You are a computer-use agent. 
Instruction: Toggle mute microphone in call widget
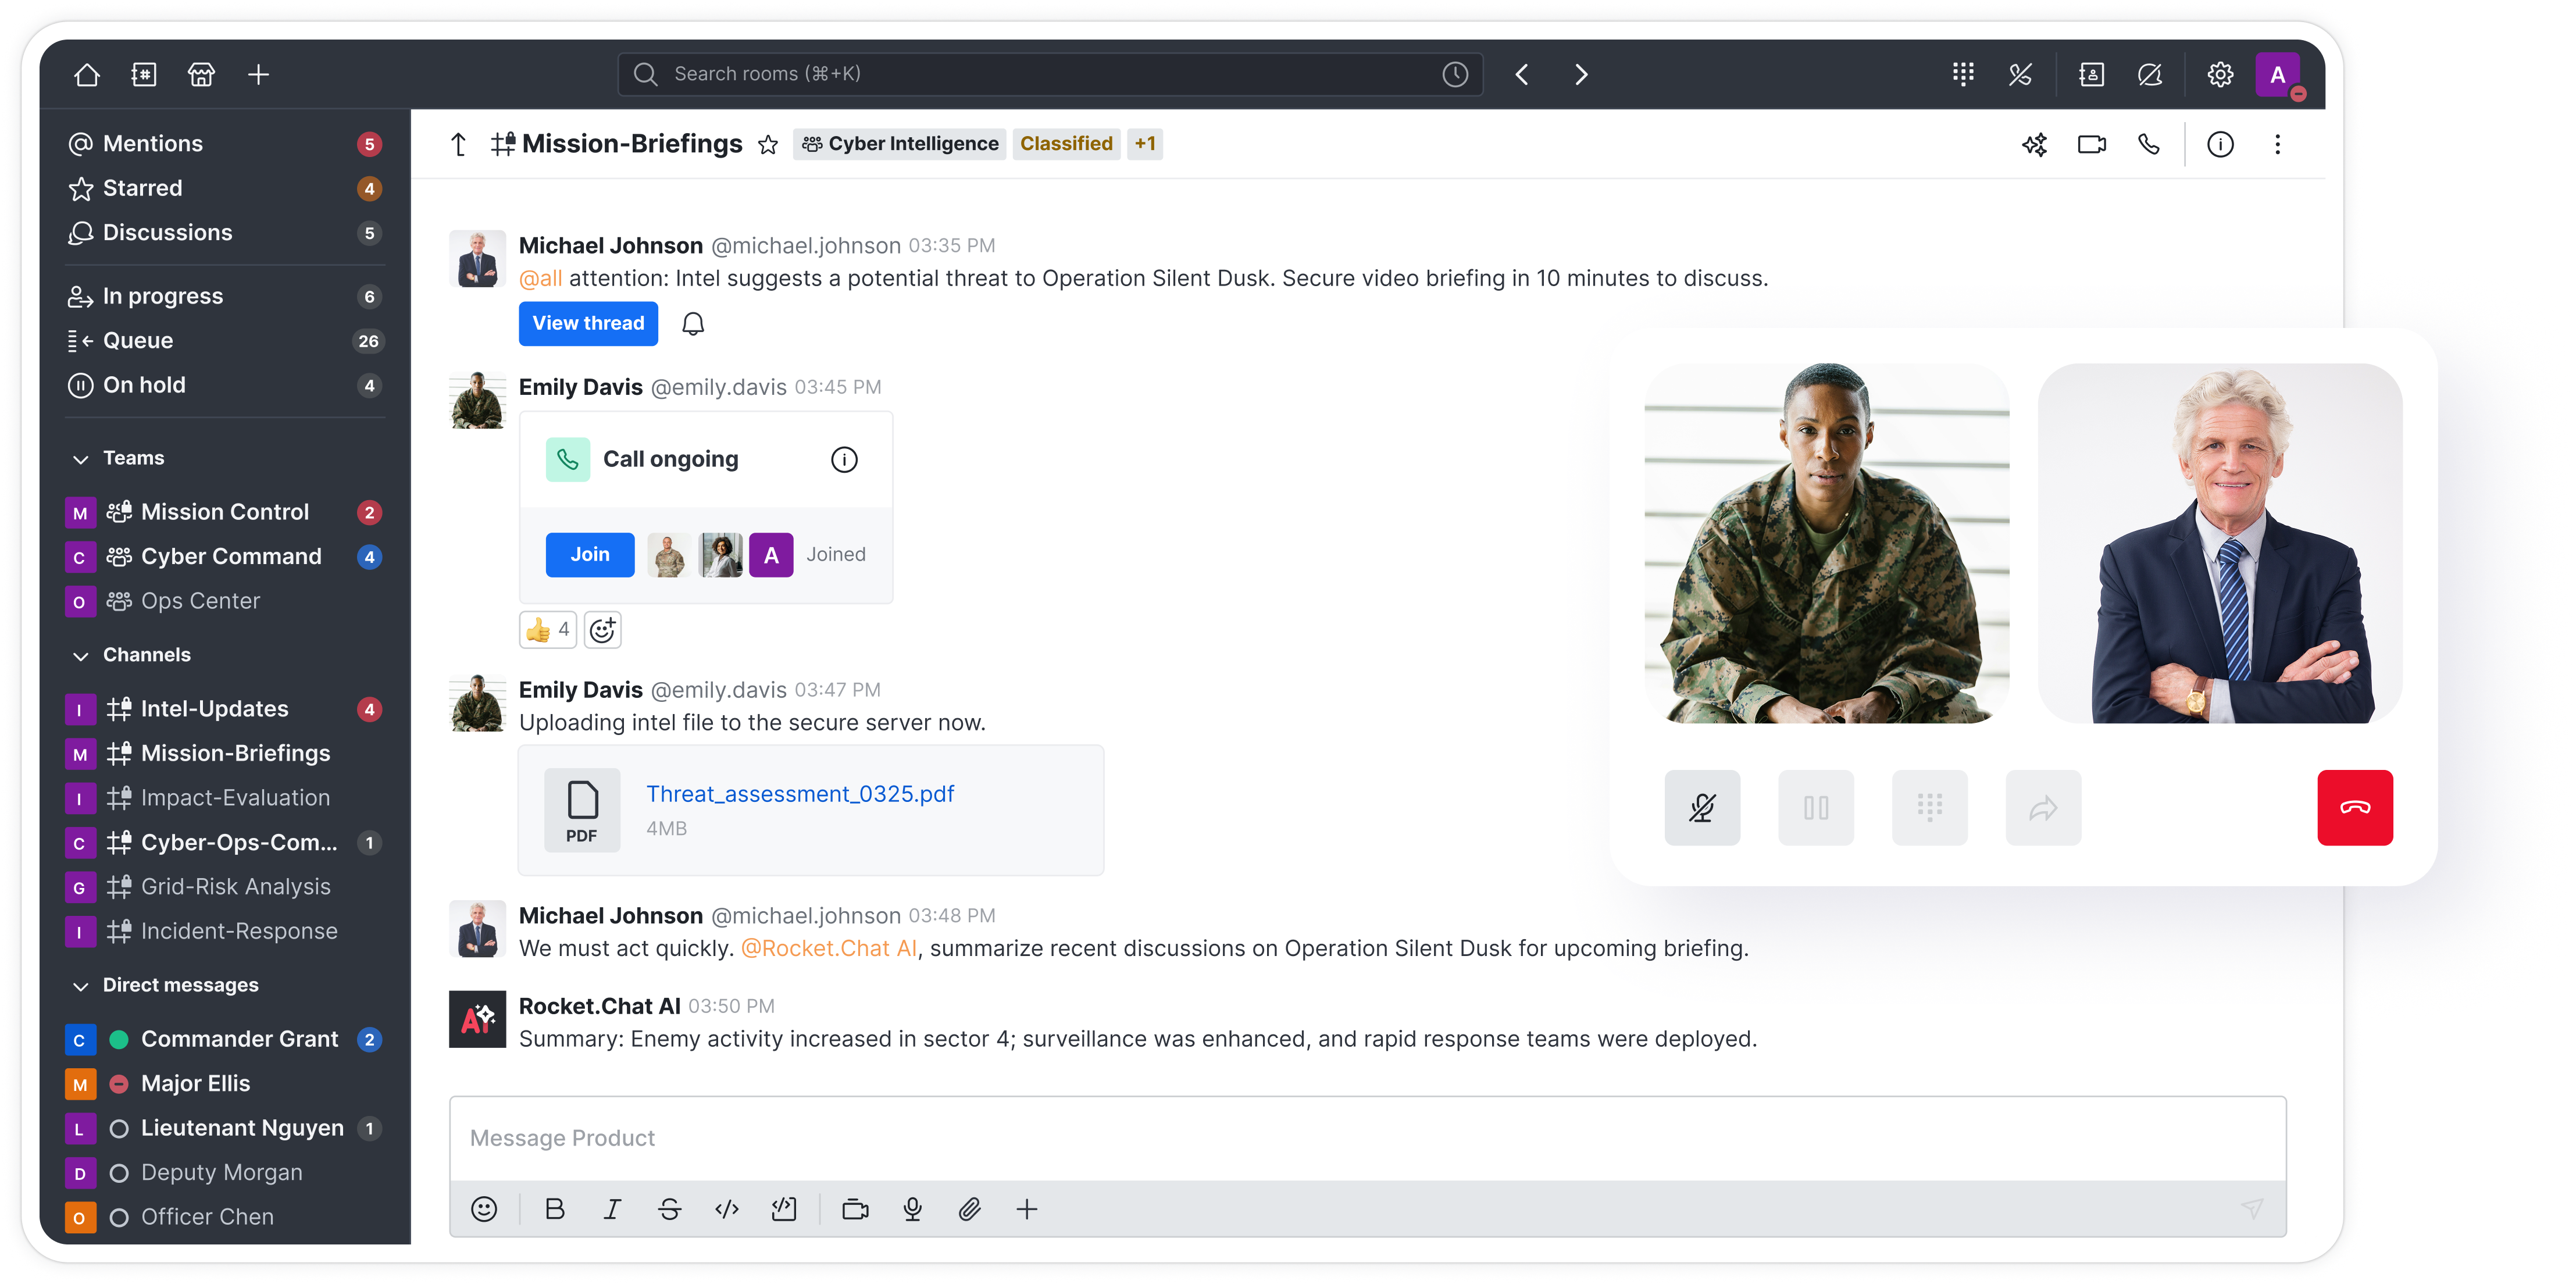[x=1702, y=808]
